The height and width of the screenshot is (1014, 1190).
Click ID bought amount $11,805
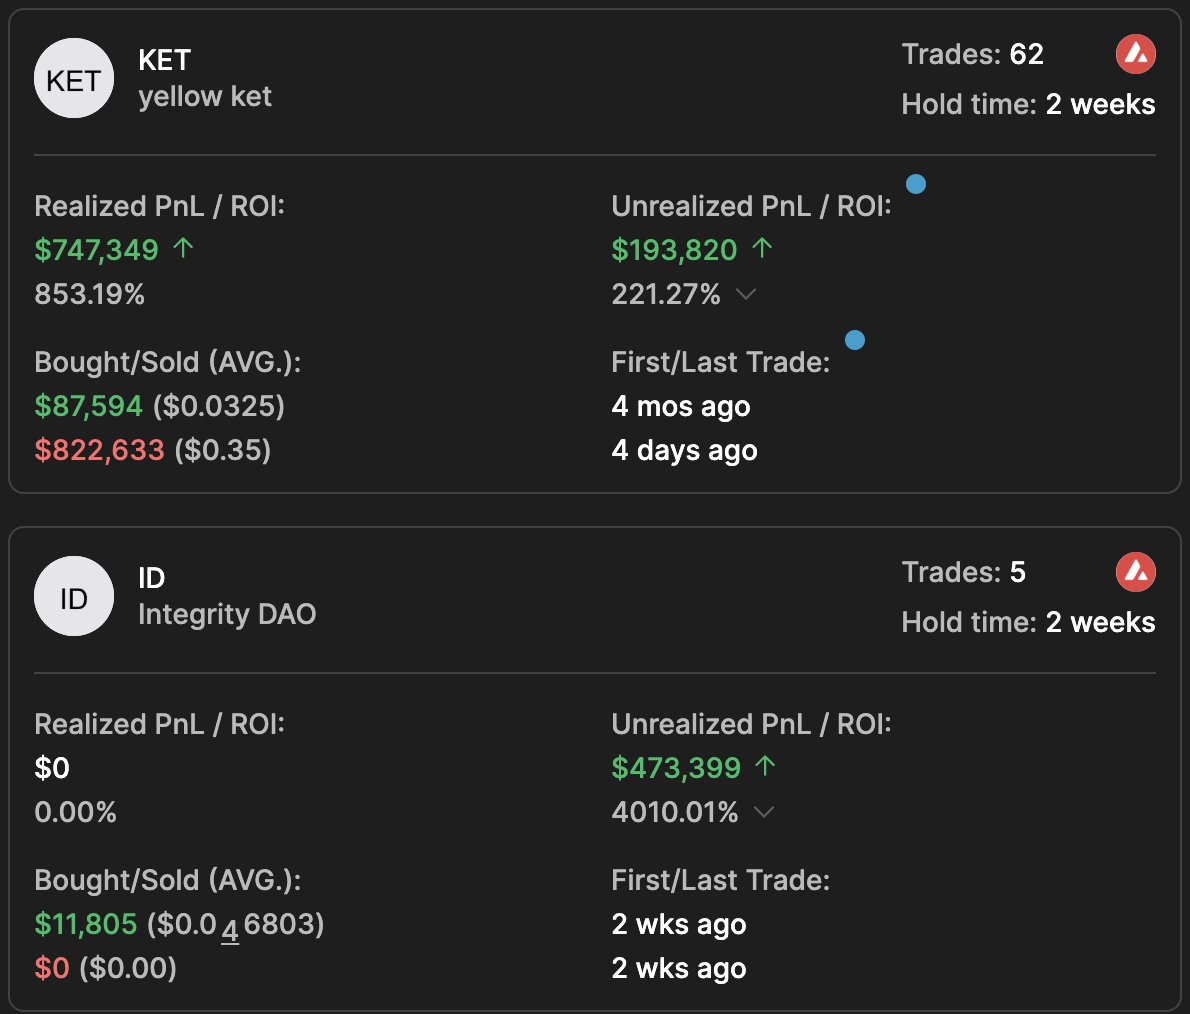pyautogui.click(x=85, y=924)
